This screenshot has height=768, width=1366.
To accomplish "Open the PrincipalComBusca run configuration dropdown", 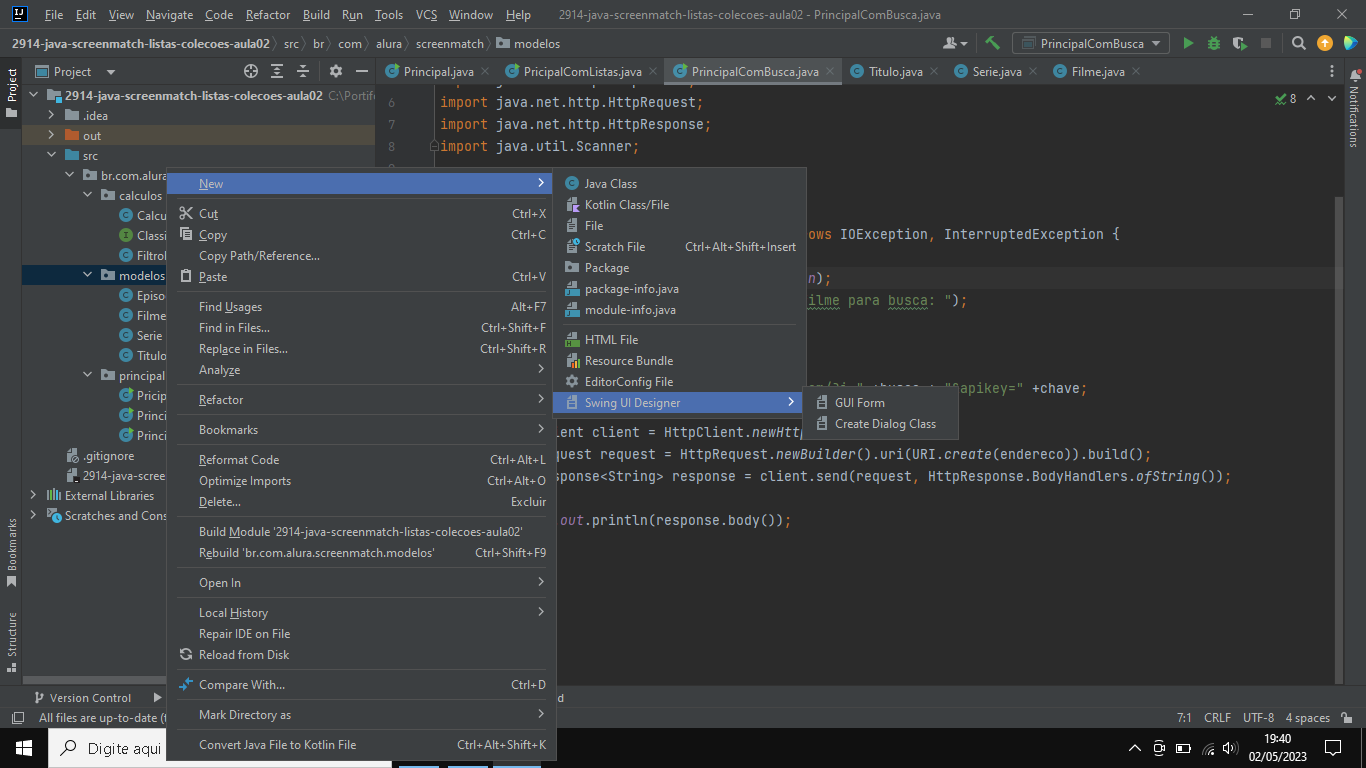I will [x=1091, y=44].
